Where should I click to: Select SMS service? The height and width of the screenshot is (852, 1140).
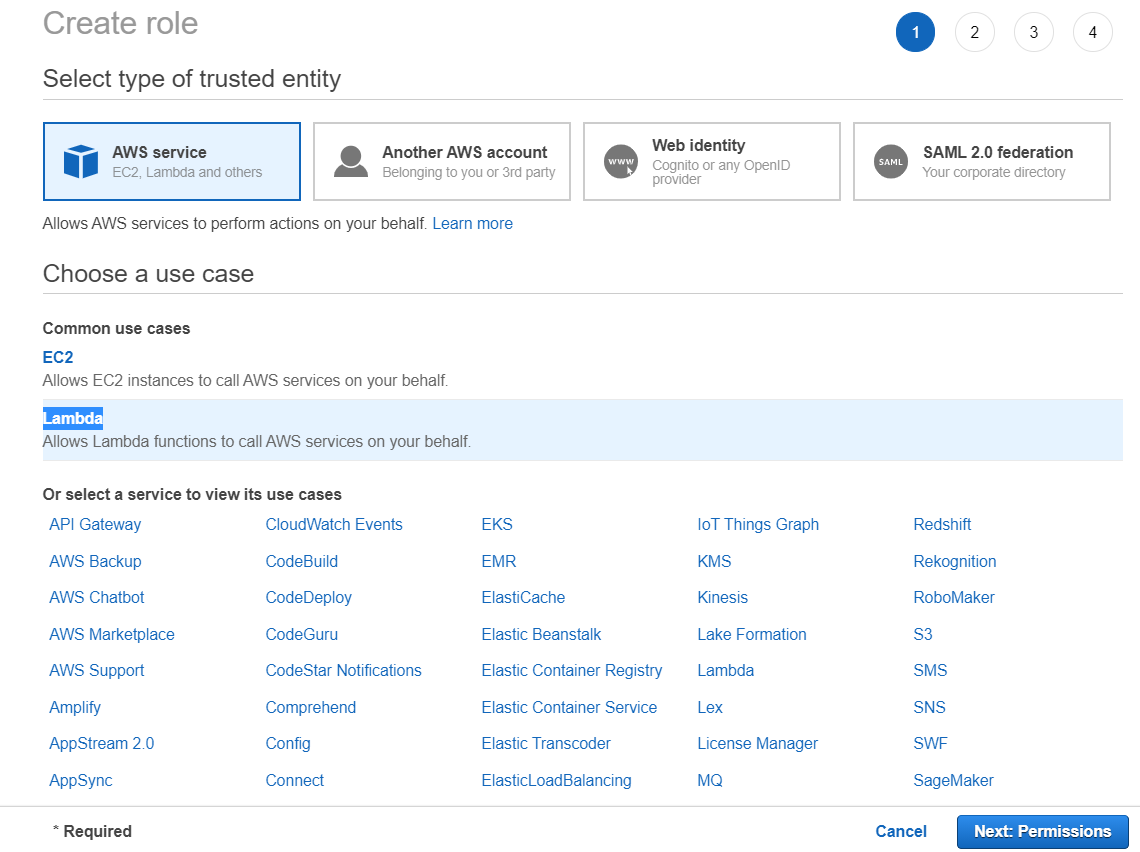pos(931,671)
